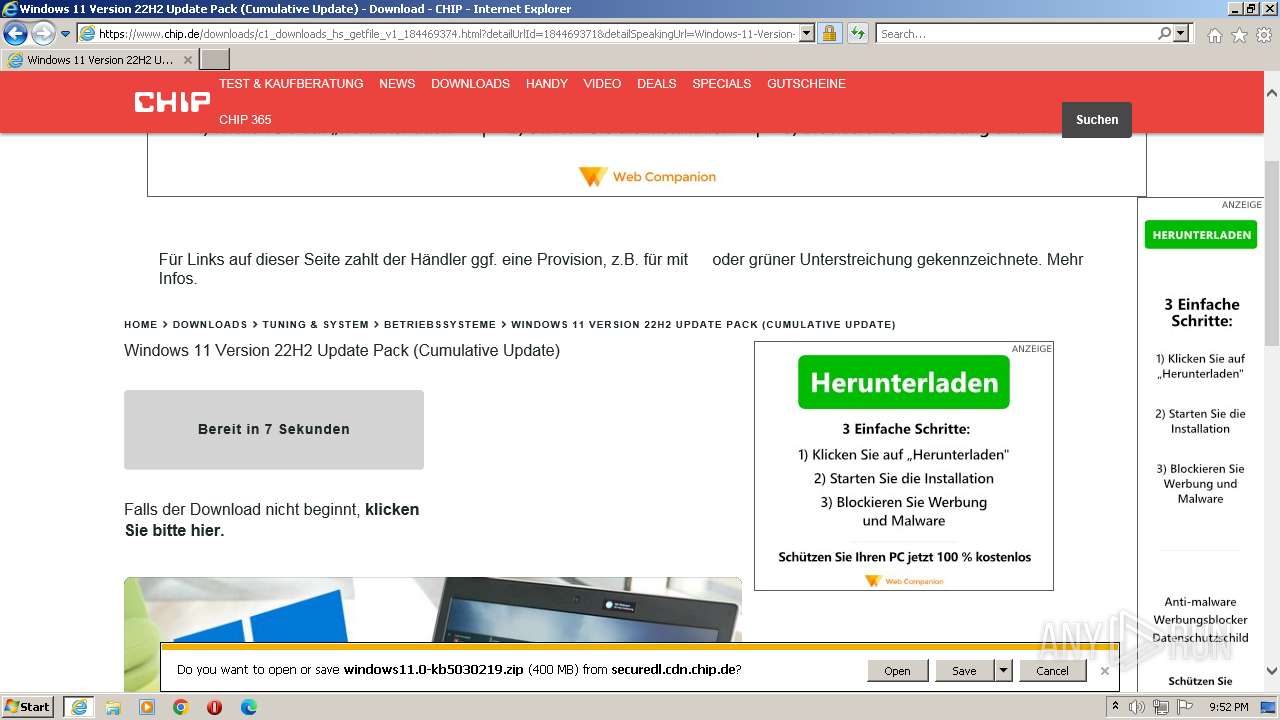
Task: Click DOWNLOADS breadcrumb link
Action: (210, 325)
